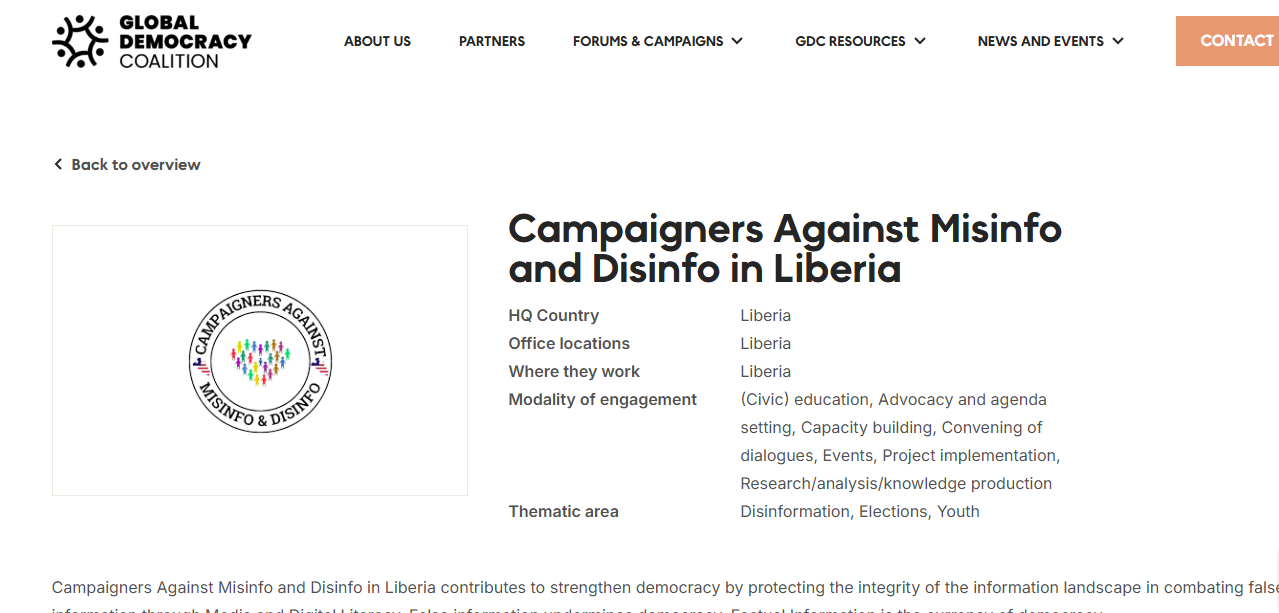The height and width of the screenshot is (613, 1279).
Task: Follow the Back to overview link
Action: click(x=135, y=165)
